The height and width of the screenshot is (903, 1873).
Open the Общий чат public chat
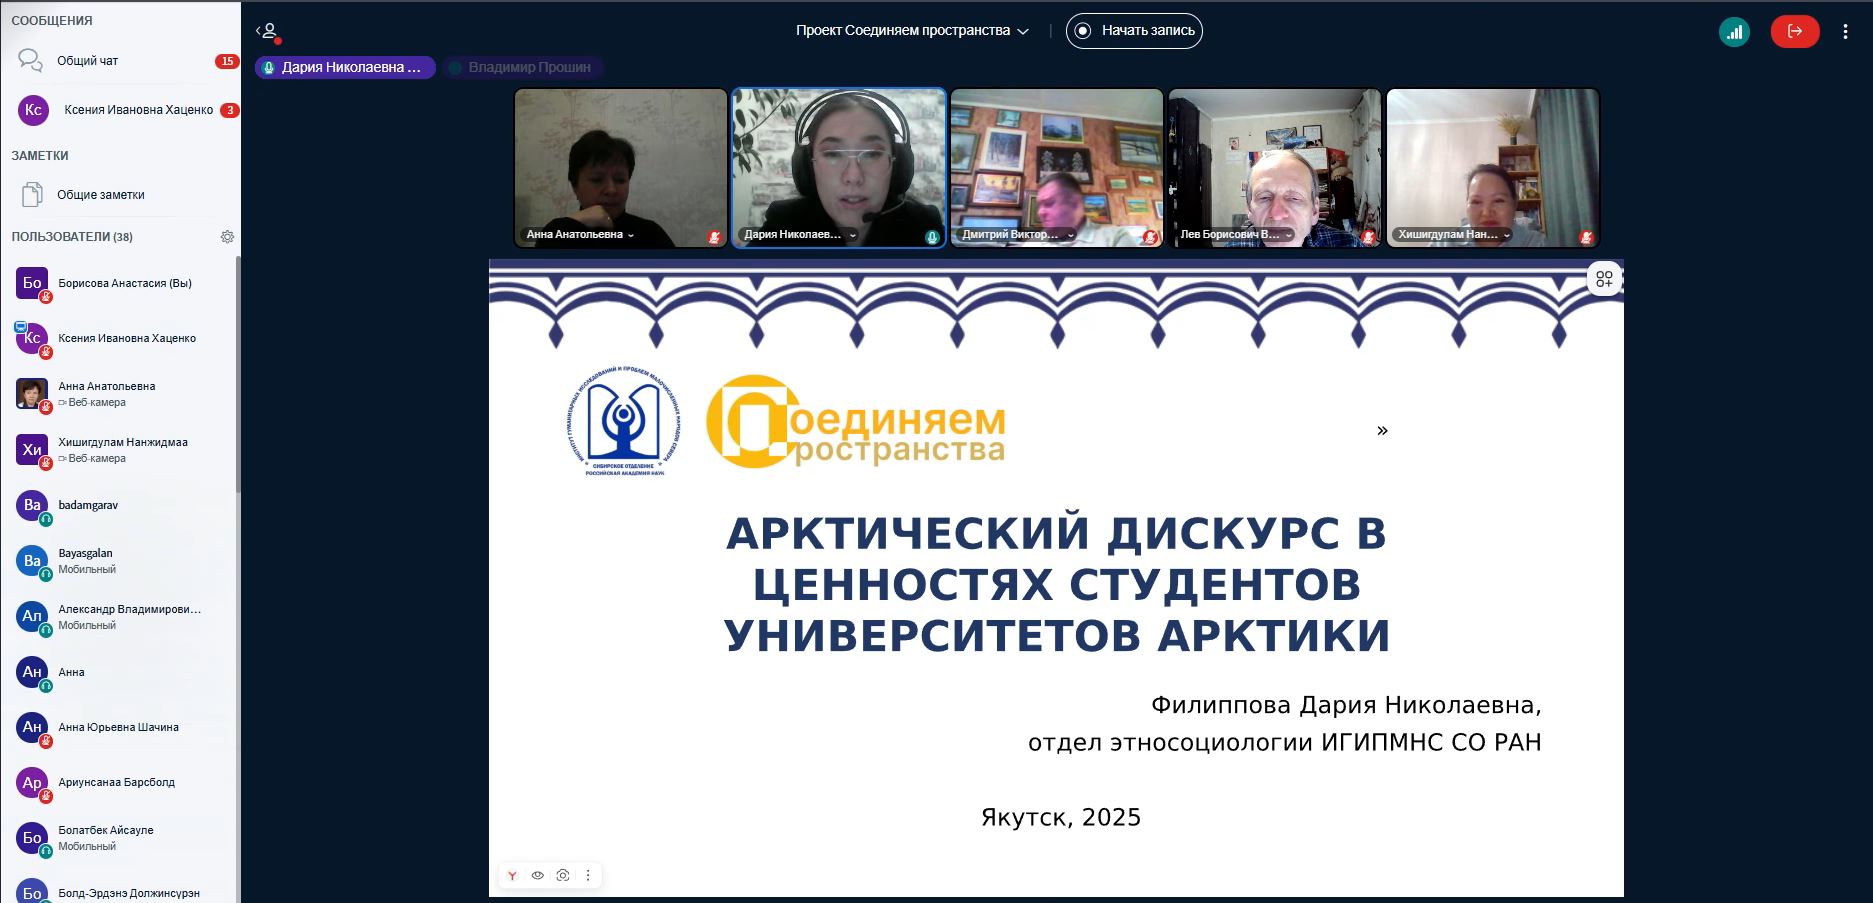coord(88,61)
